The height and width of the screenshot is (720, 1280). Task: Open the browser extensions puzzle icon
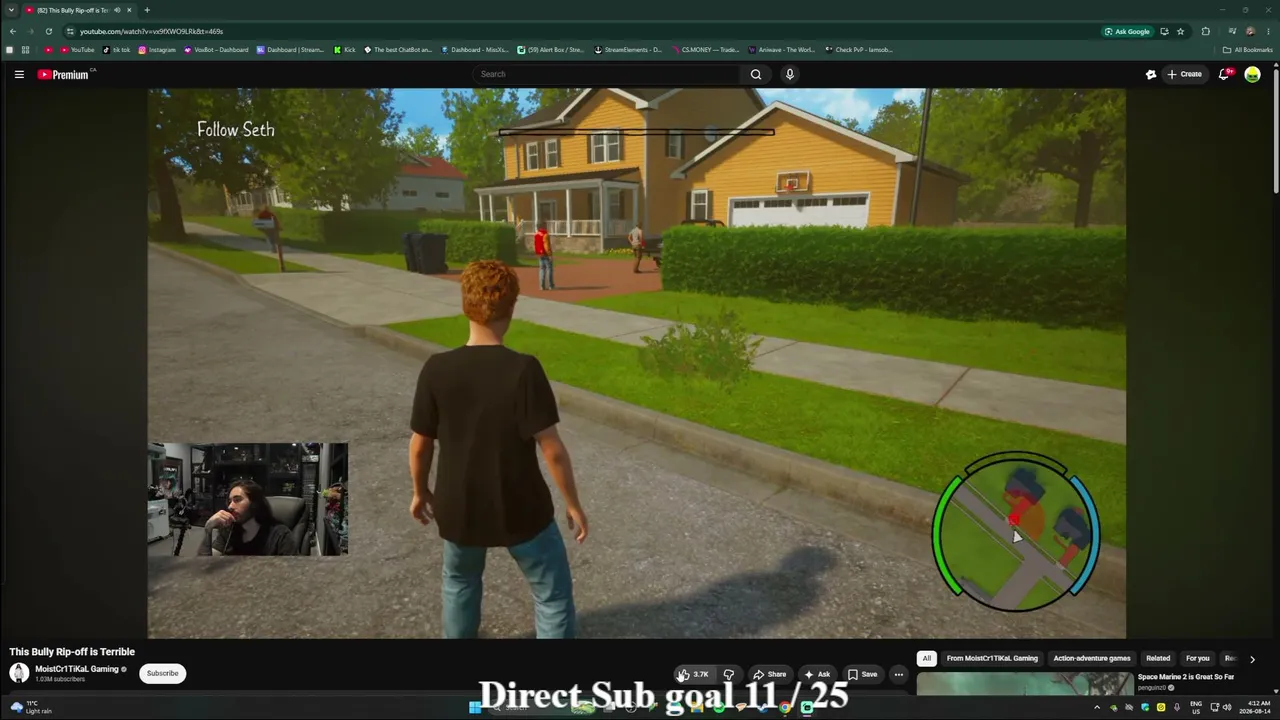point(1205,31)
